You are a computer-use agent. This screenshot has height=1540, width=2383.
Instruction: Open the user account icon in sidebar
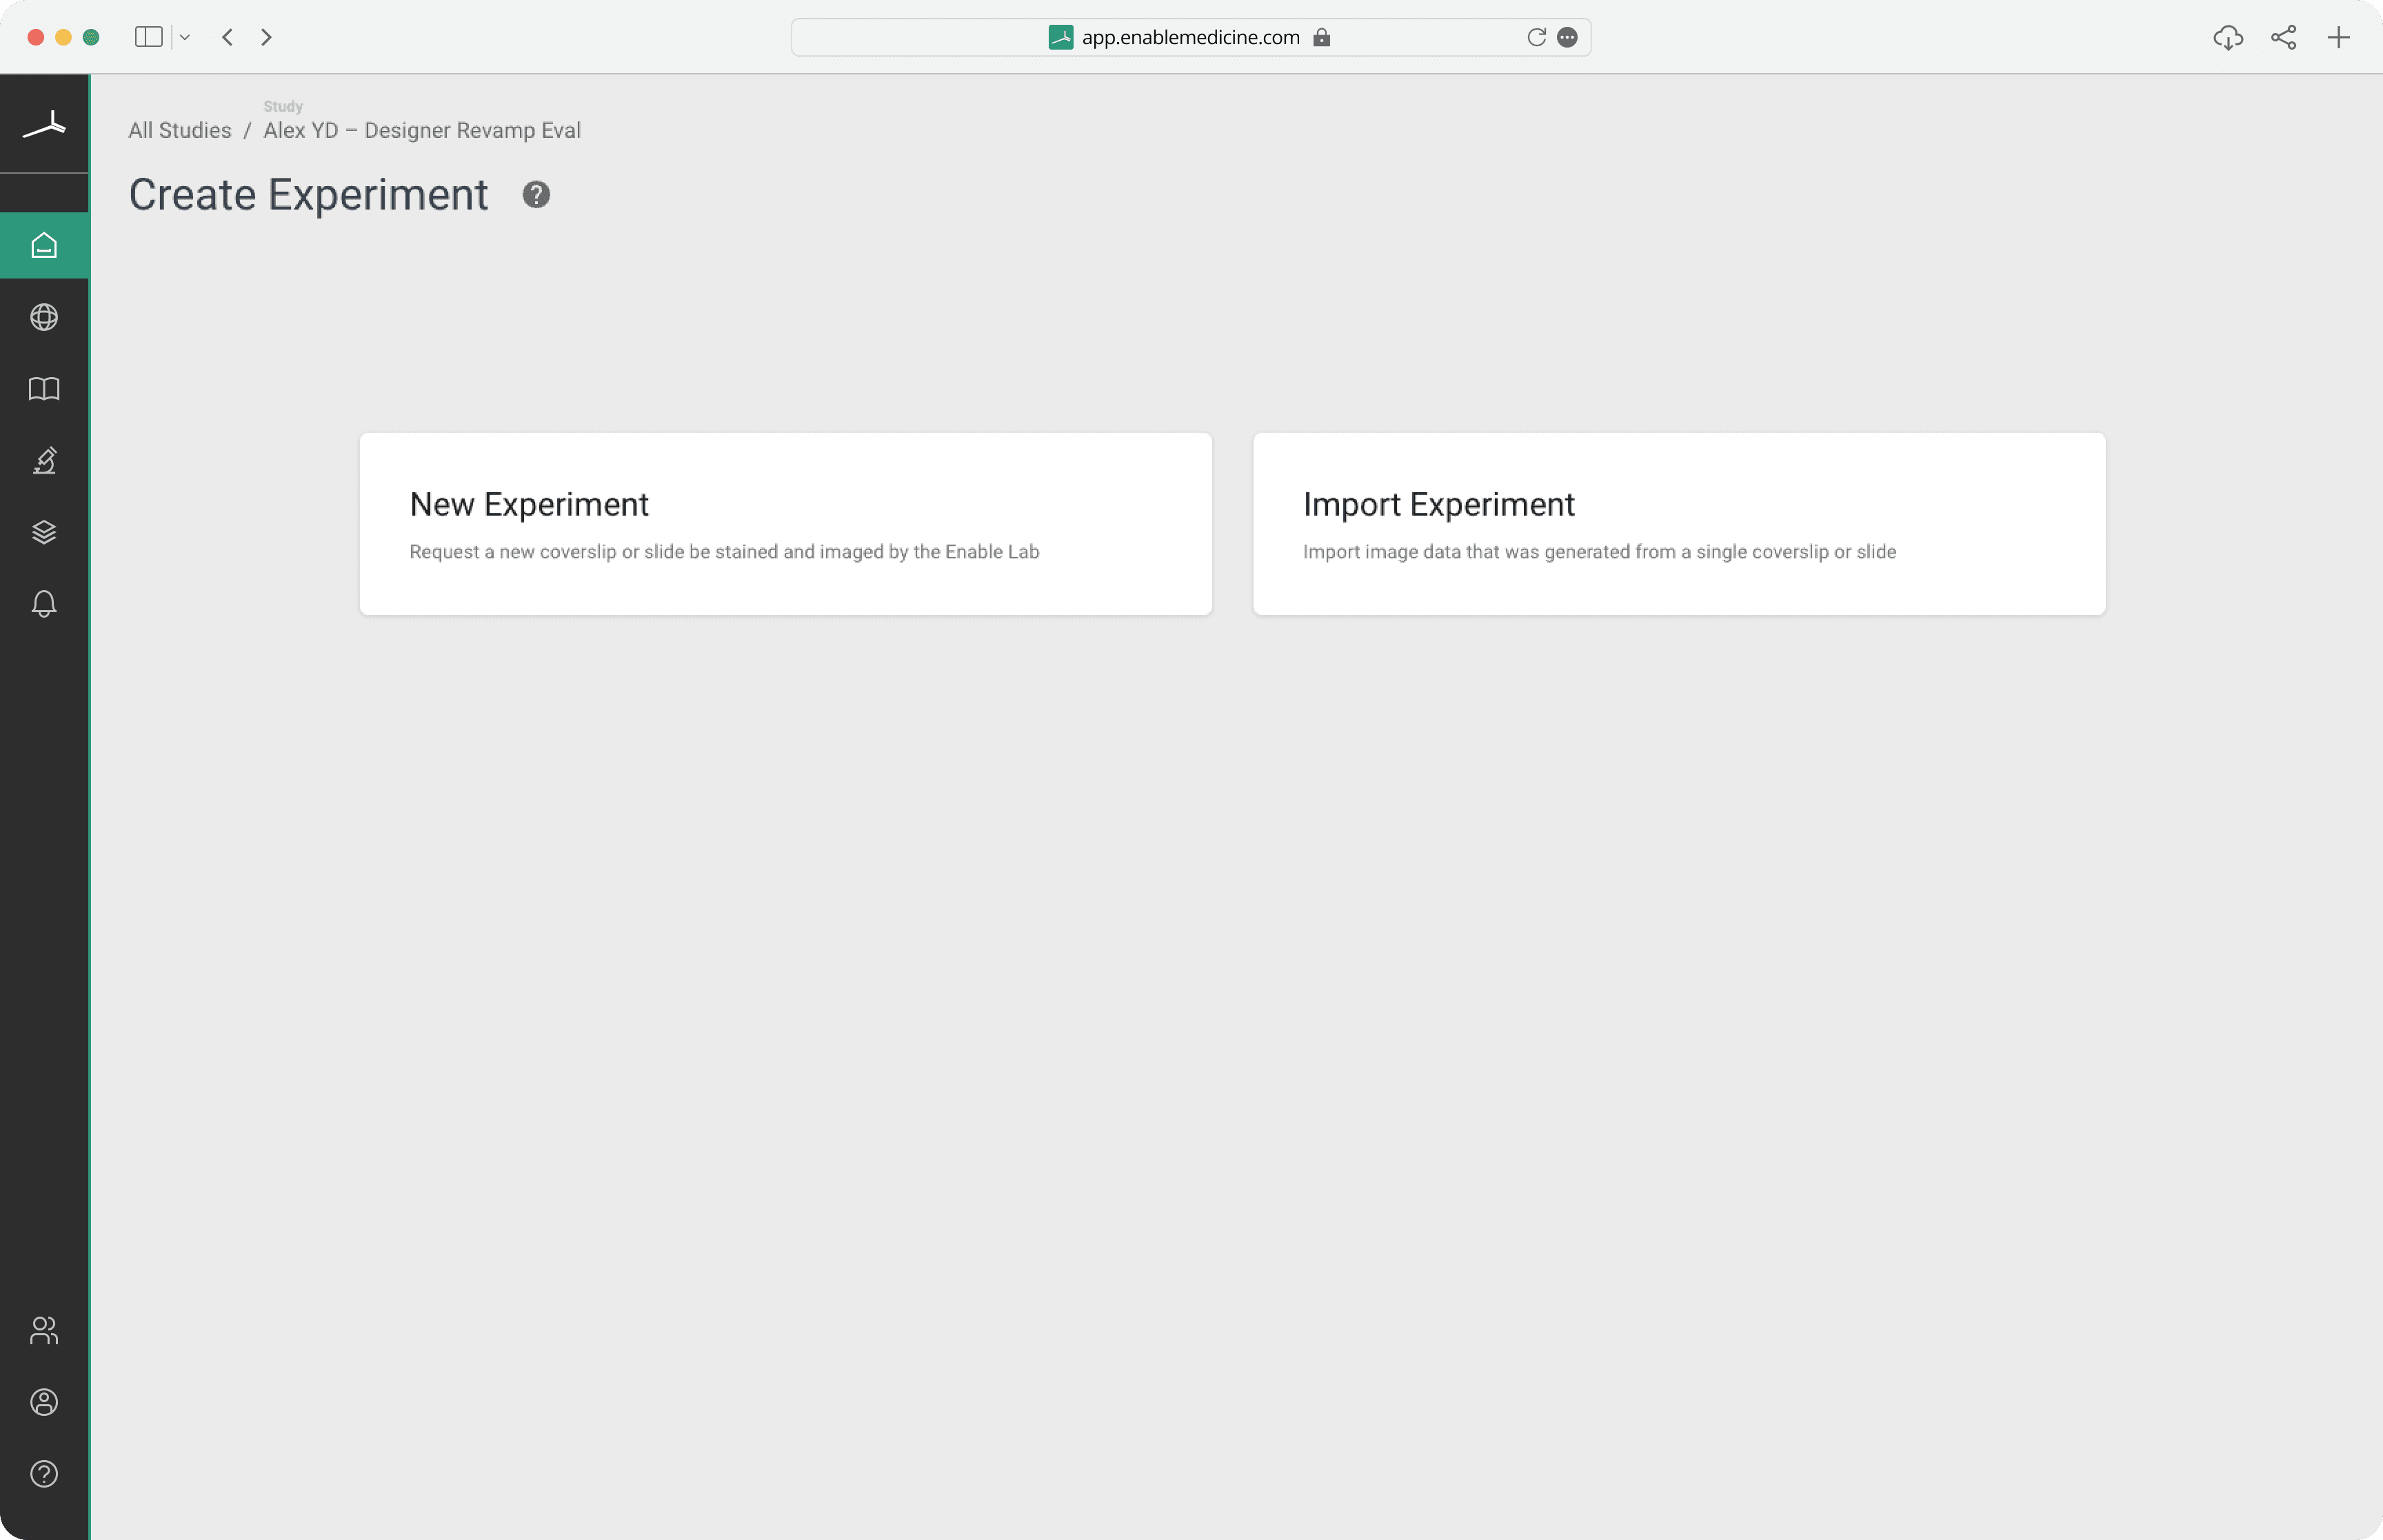pos(44,1402)
